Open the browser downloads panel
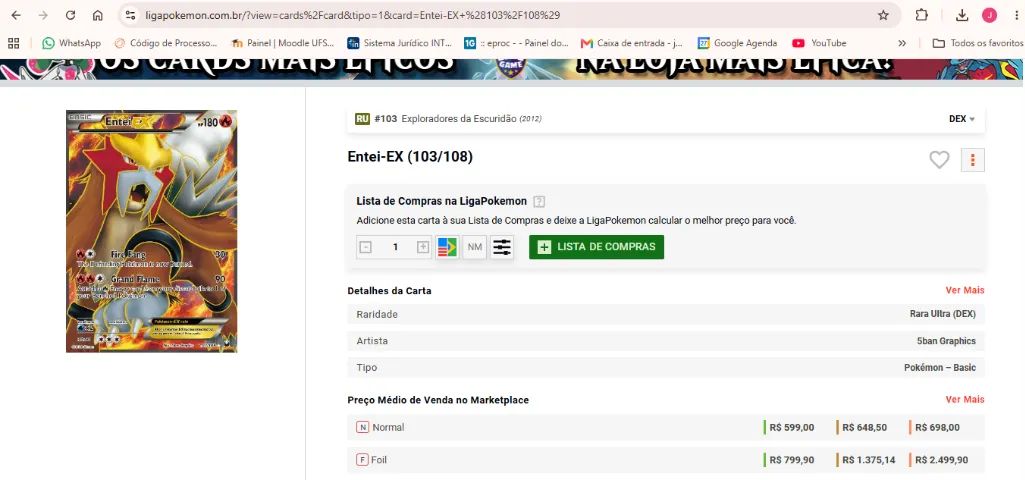 (x=962, y=15)
